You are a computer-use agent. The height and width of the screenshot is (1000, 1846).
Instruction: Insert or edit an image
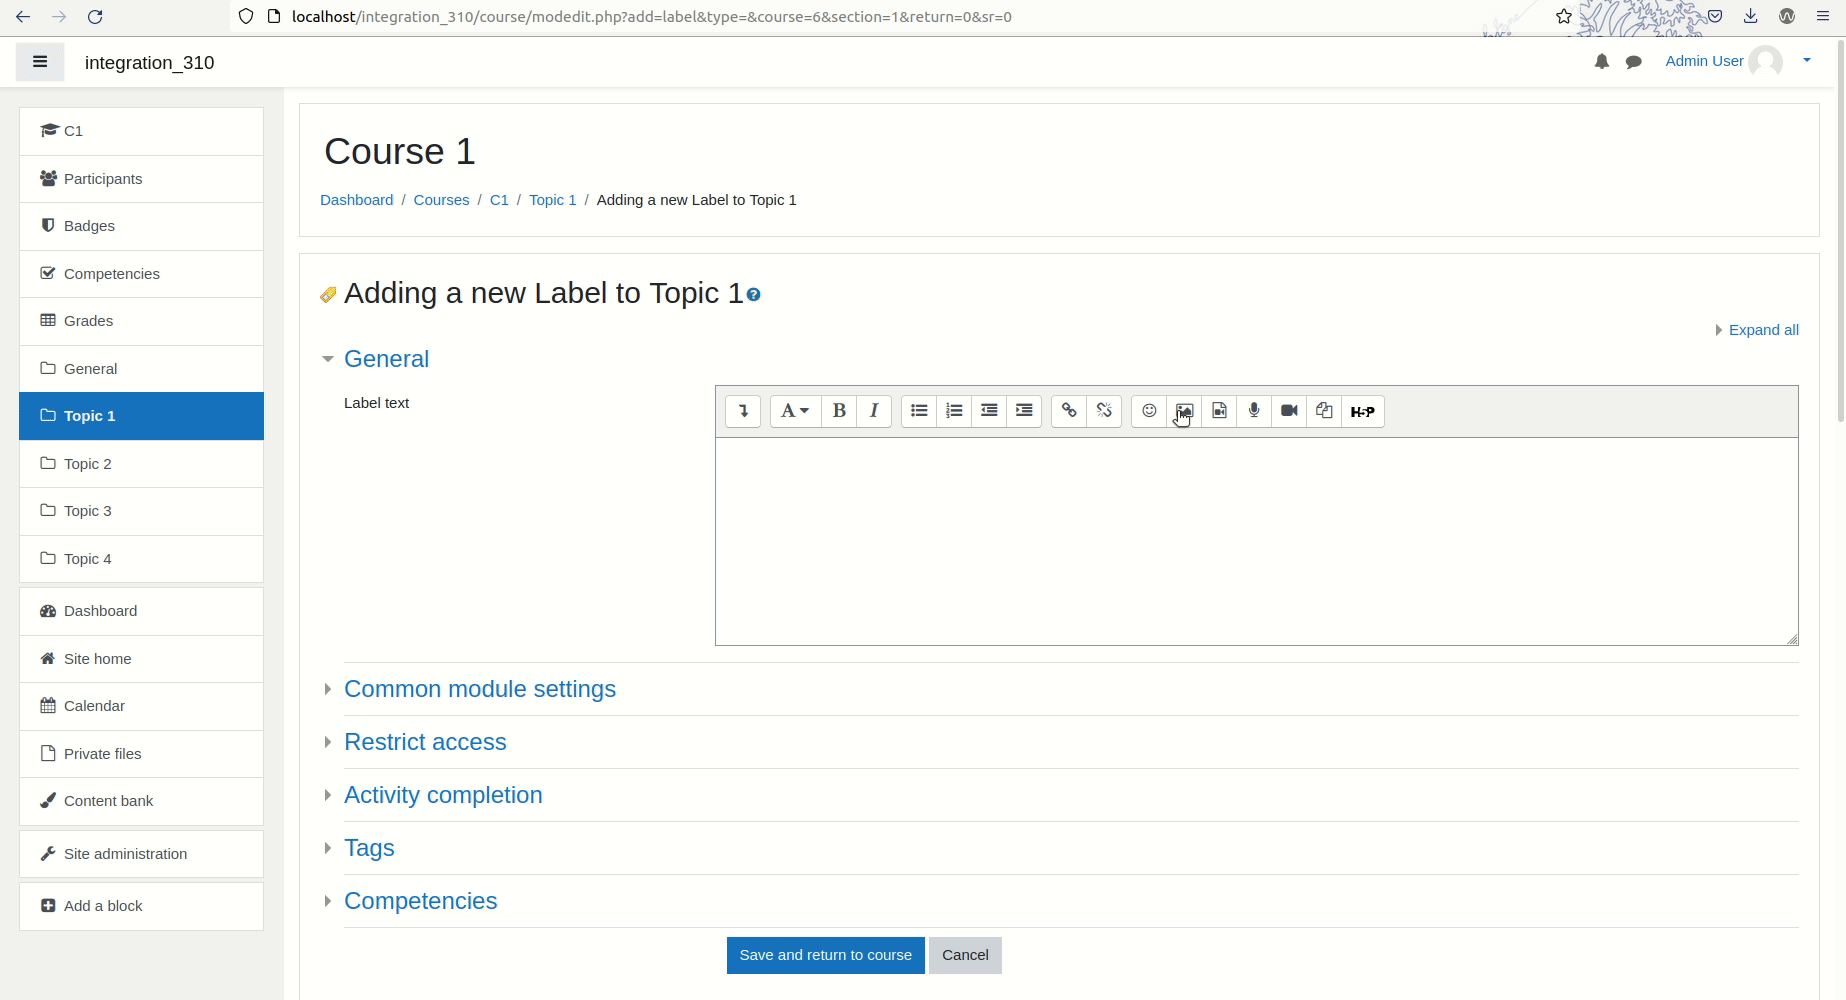(1184, 411)
